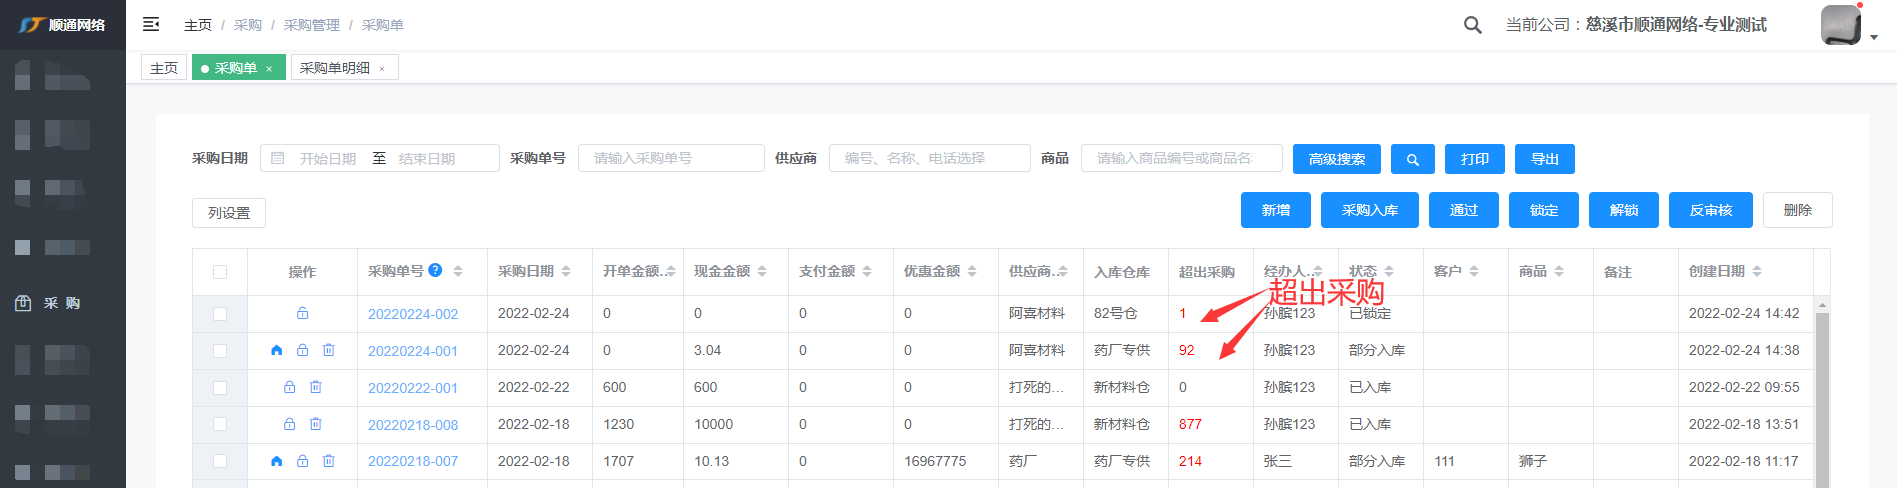Image resolution: width=1897 pixels, height=488 pixels.
Task: Click the trash icon for order 20220218-008
Action: [x=315, y=424]
